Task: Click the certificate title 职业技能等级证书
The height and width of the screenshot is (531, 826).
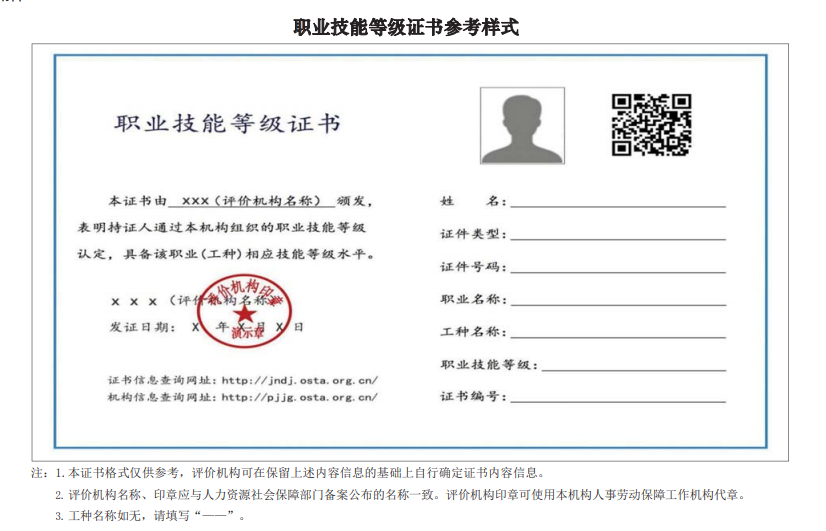Action: (228, 124)
